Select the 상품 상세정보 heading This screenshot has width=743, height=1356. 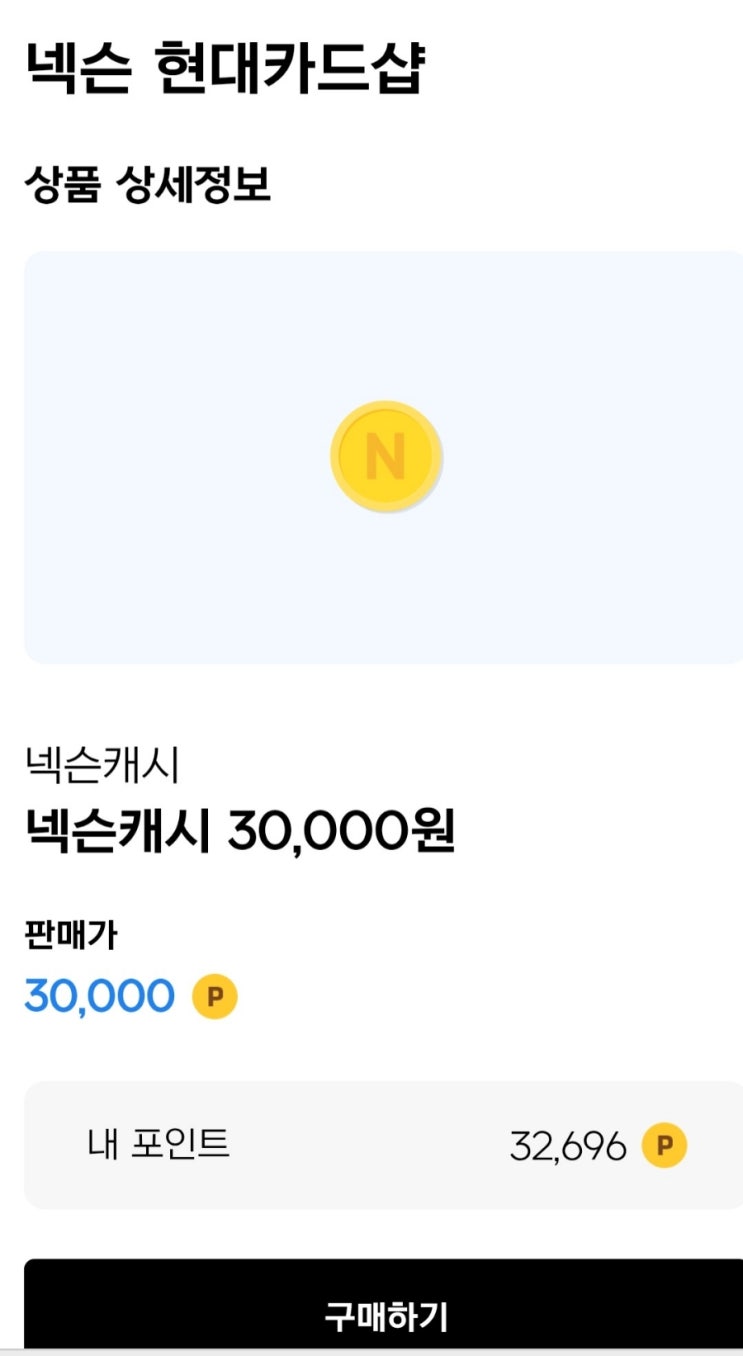click(148, 185)
